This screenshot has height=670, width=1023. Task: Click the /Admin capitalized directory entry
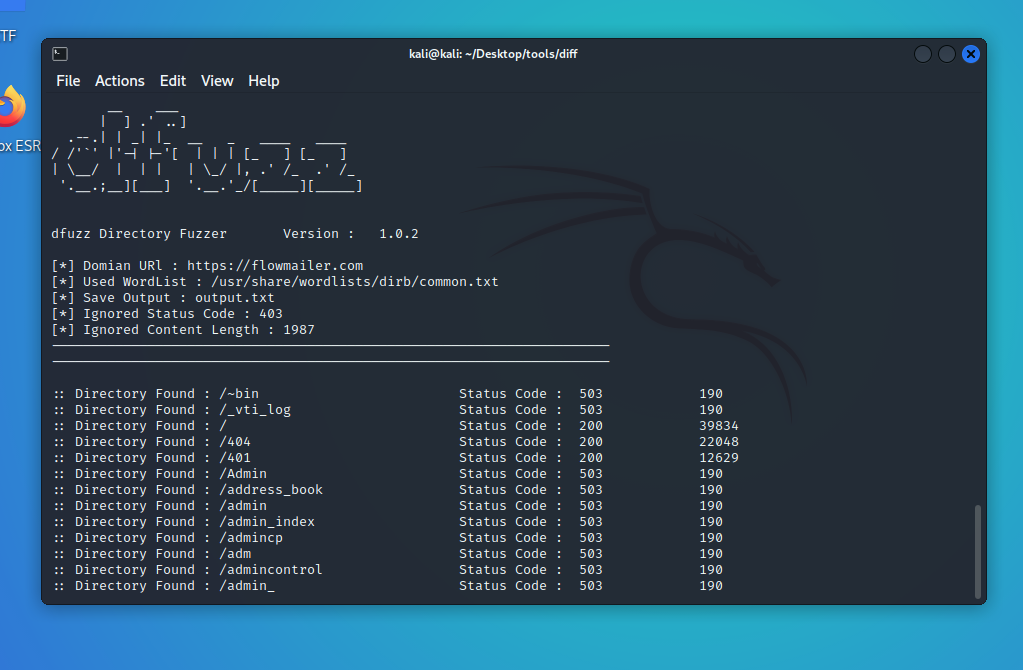click(243, 474)
